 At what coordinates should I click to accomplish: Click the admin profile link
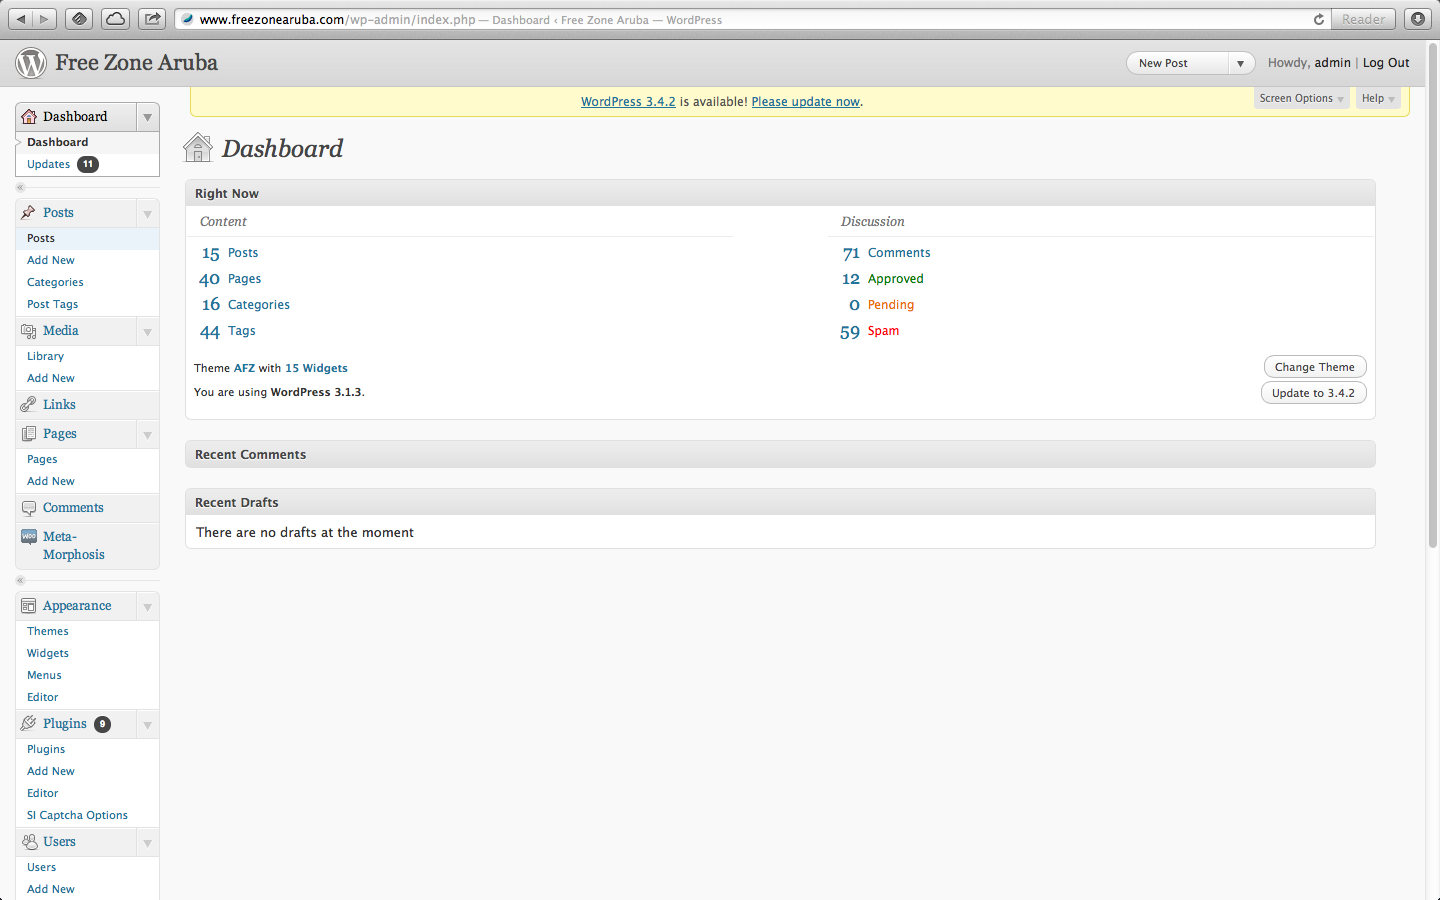1332,63
